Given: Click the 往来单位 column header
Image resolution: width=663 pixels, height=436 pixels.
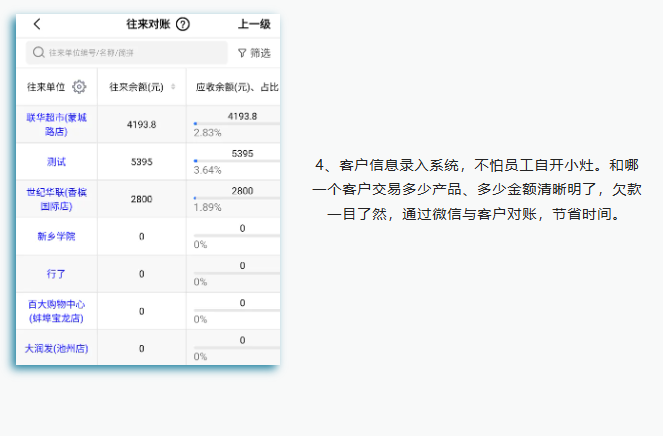Looking at the screenshot, I should (46, 87).
